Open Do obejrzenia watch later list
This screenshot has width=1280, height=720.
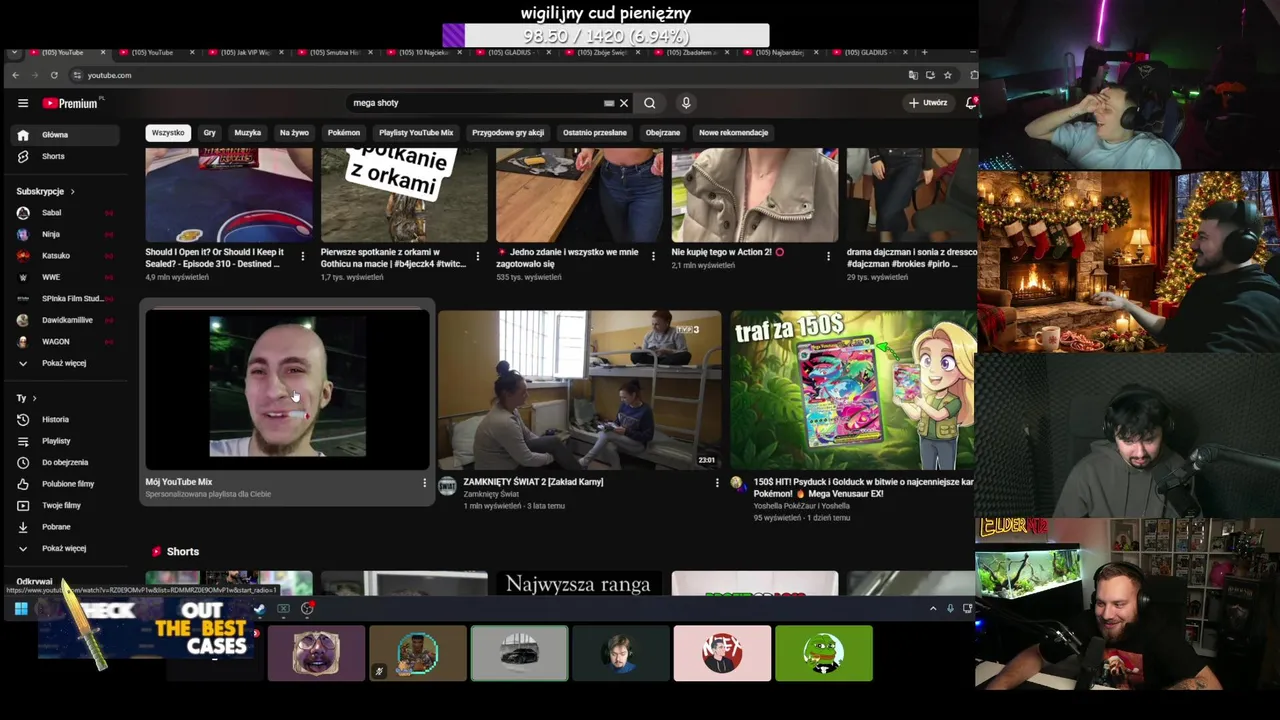pos(65,462)
